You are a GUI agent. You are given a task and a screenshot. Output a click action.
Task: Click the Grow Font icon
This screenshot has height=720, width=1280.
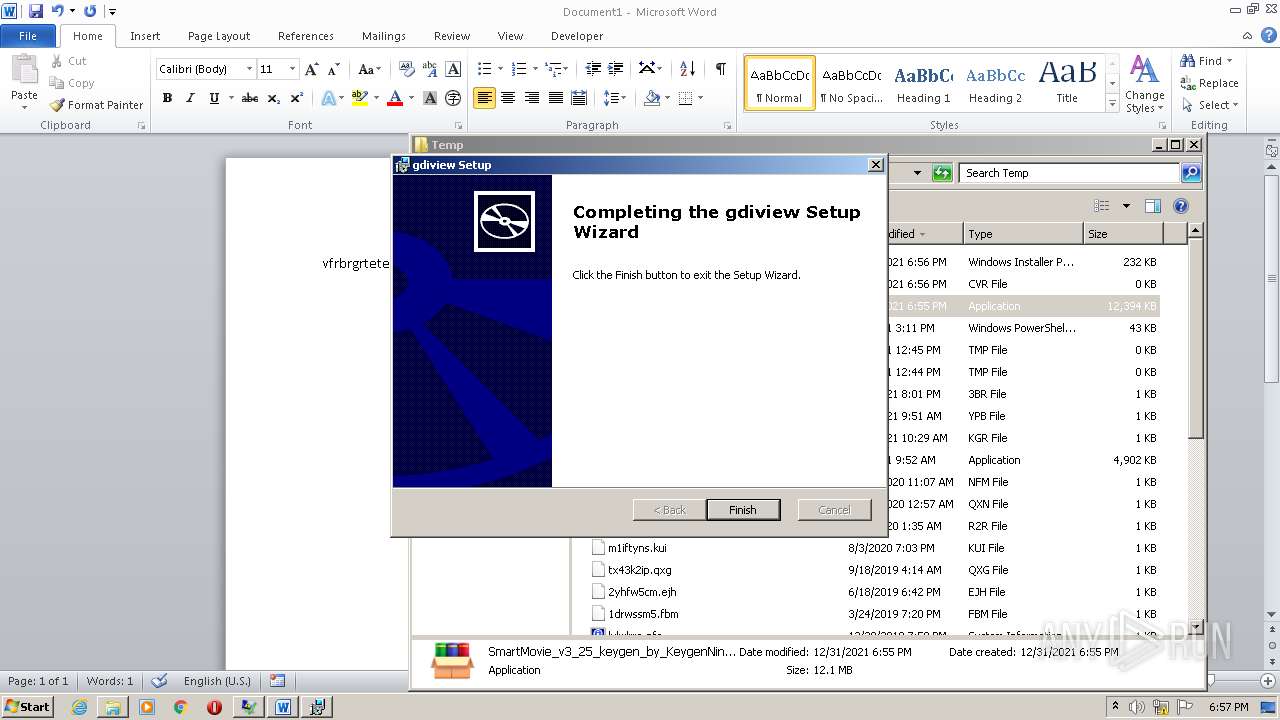312,69
